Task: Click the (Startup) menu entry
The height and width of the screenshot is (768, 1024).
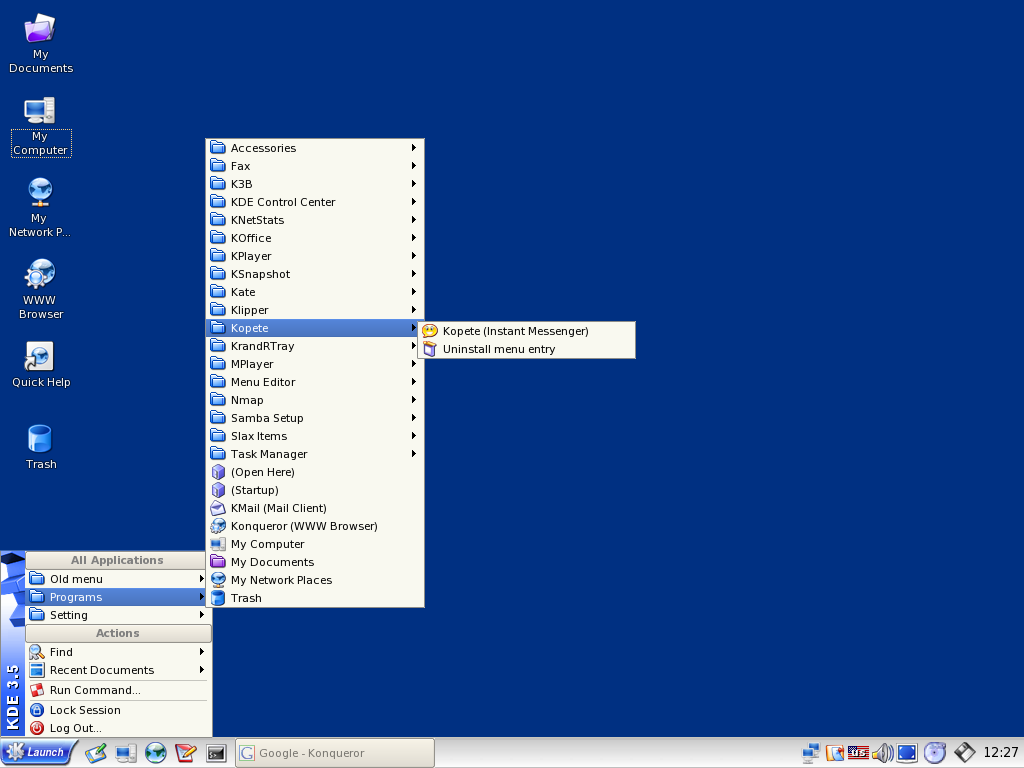Action: click(x=315, y=490)
